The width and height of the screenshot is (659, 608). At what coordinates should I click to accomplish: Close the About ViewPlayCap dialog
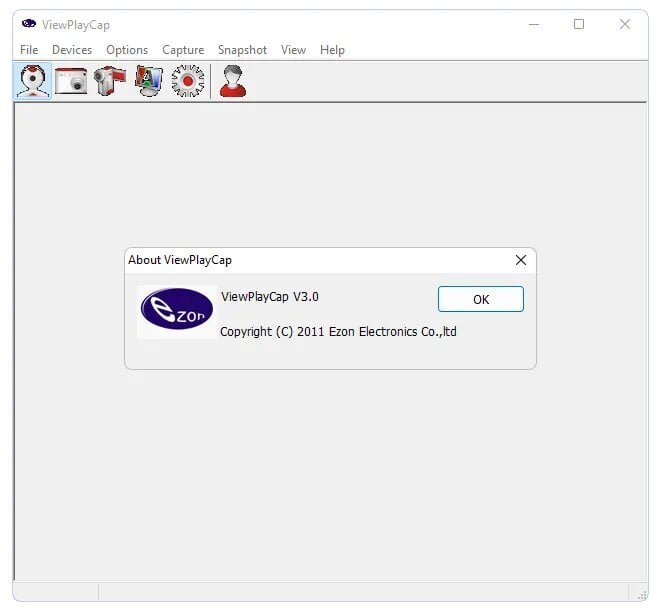coord(521,260)
